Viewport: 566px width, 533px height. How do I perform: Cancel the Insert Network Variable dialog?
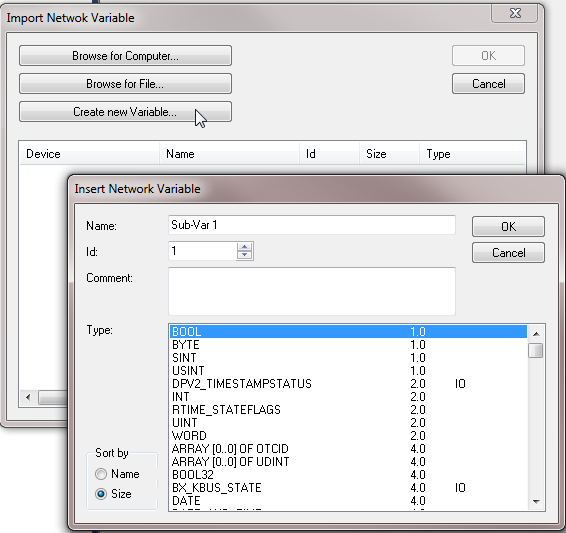pyautogui.click(x=508, y=253)
